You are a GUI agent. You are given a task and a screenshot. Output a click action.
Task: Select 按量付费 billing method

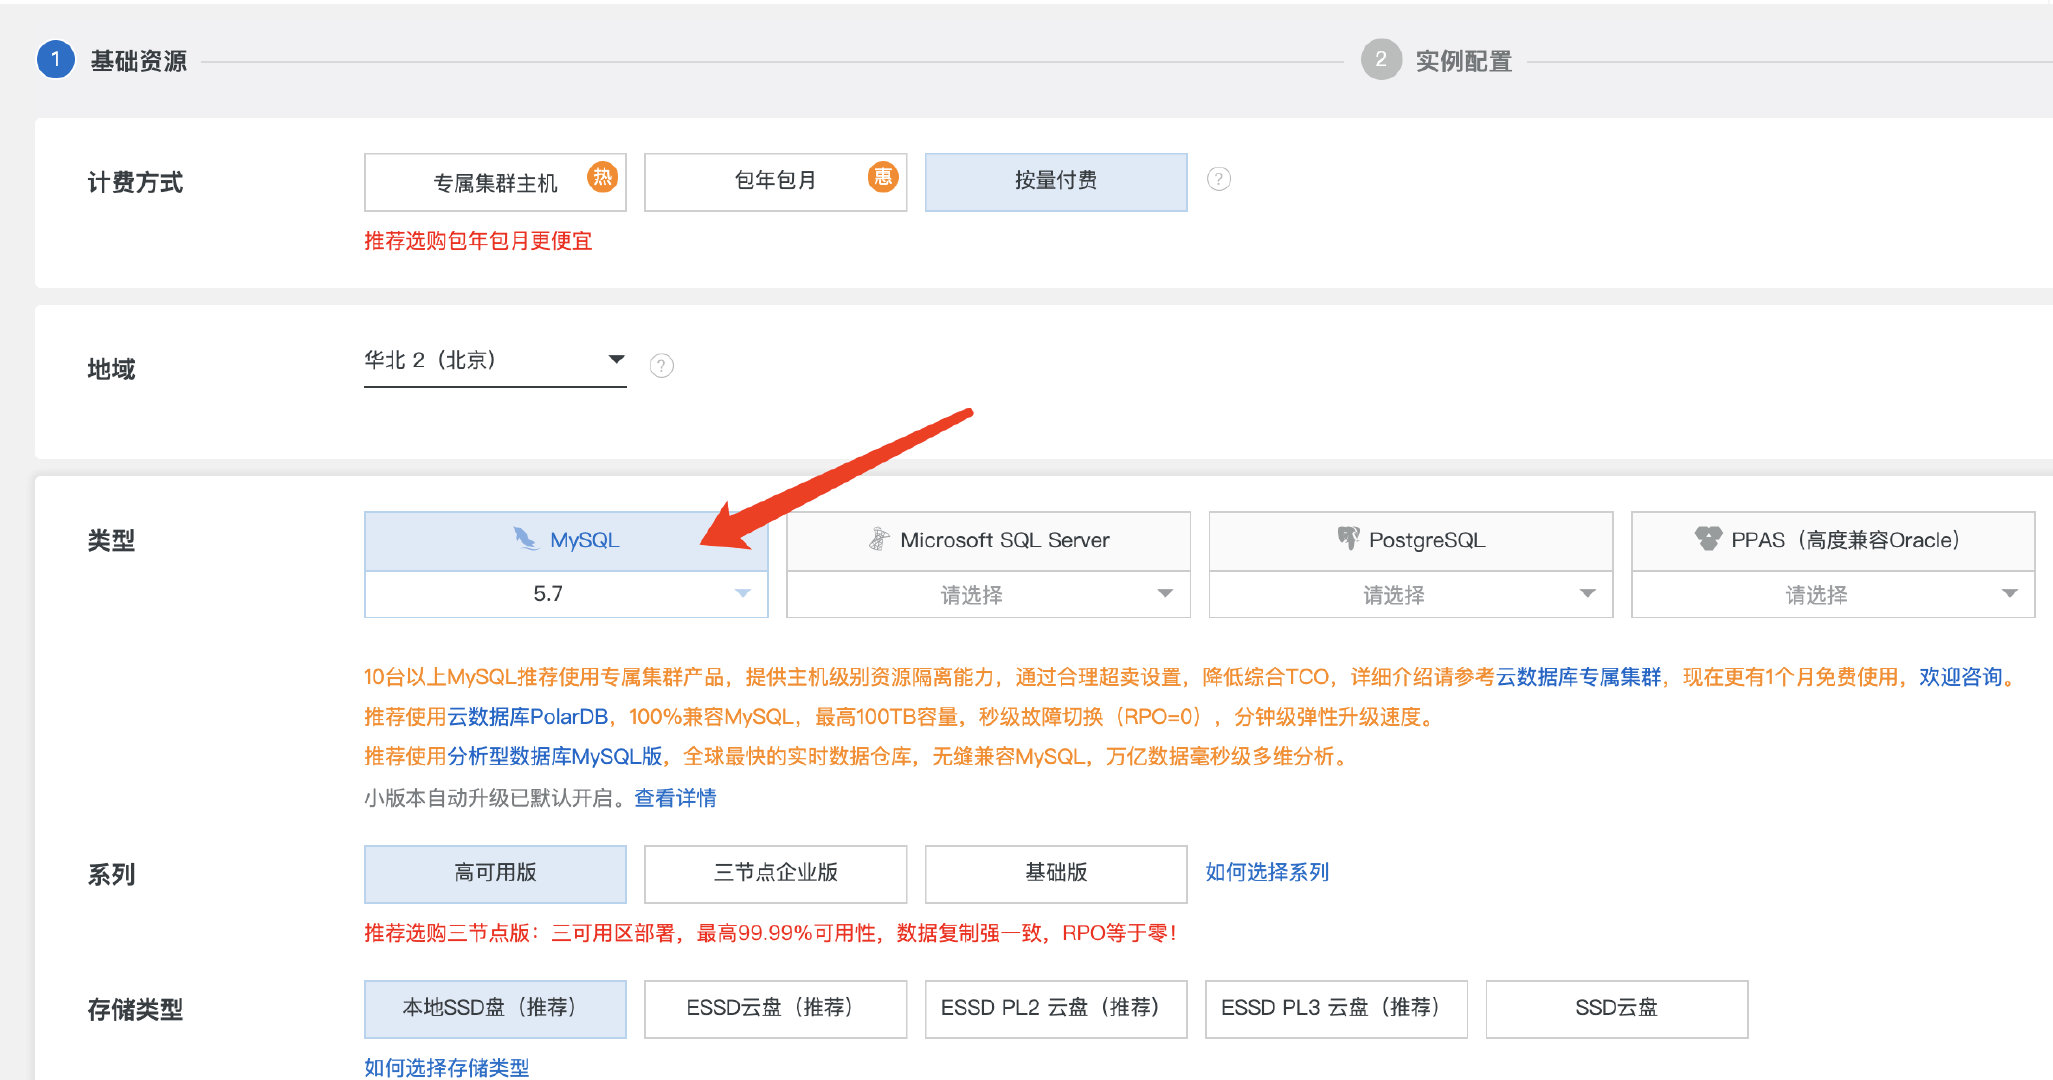tap(1056, 182)
